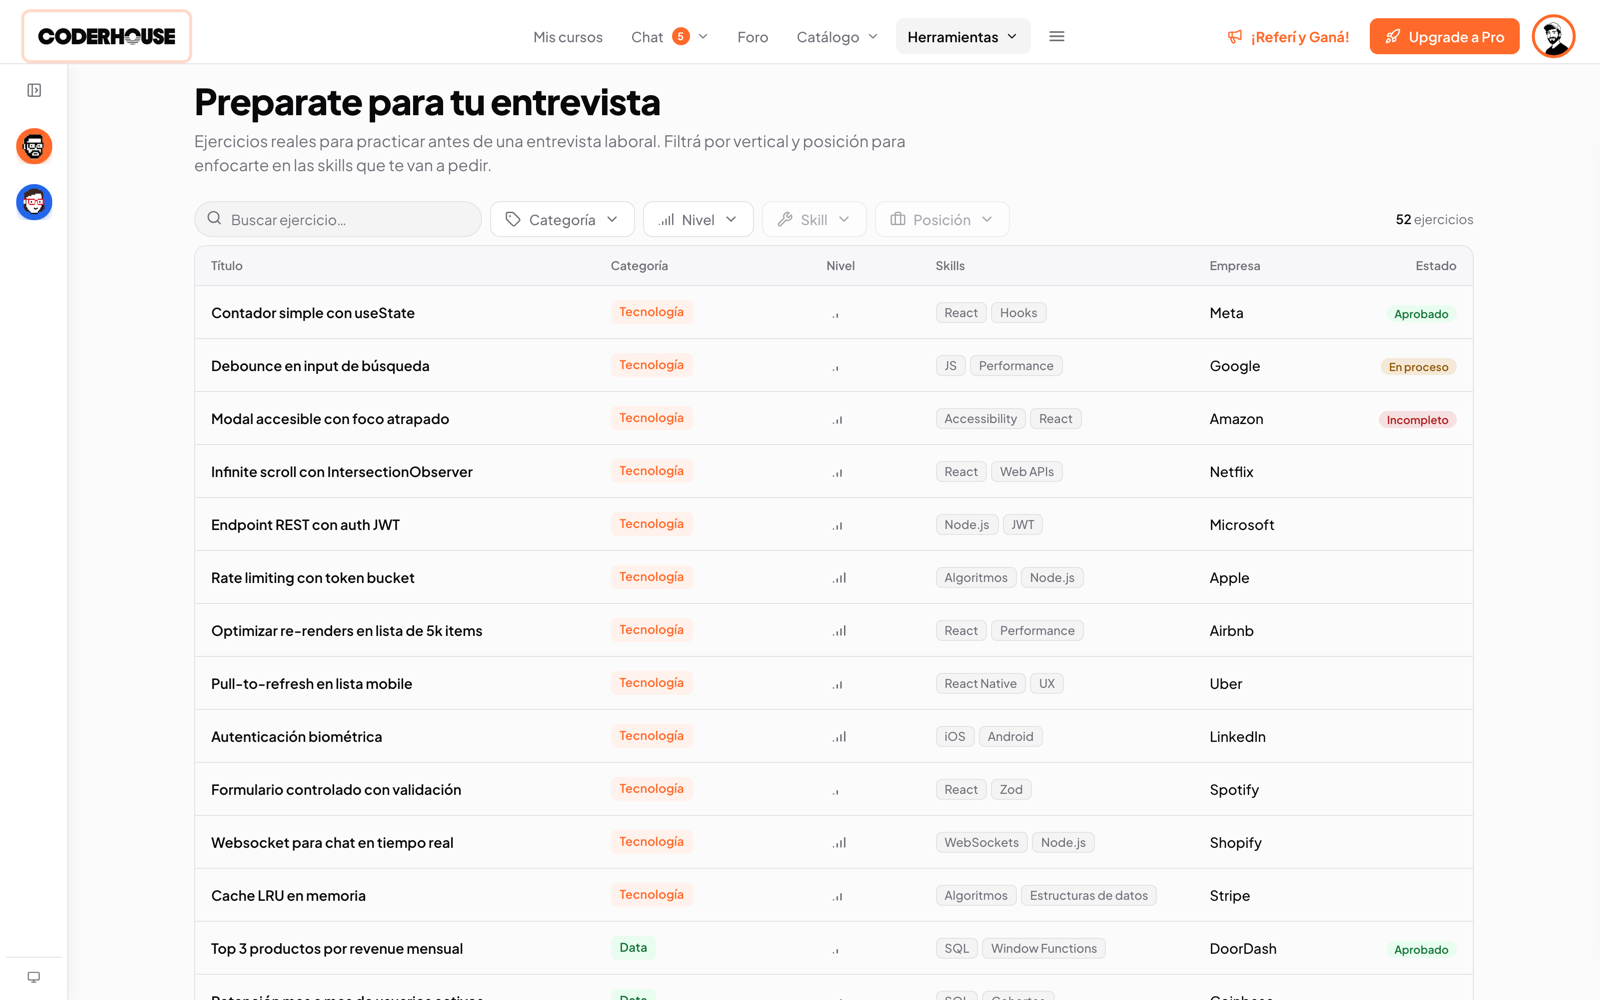Open the Skill filter dropdown
The width and height of the screenshot is (1600, 1000).
click(x=814, y=219)
